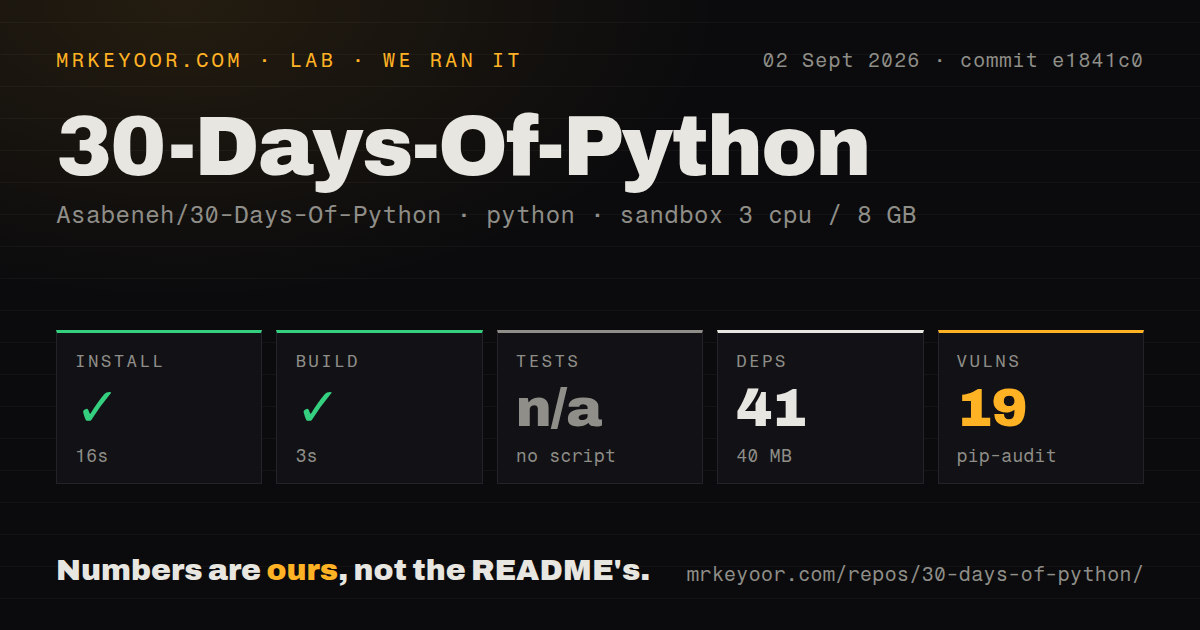Click the header text 'MRKEYOOR.COM · LAB · WE RAN IT'
The height and width of the screenshot is (630, 1200).
coord(289,61)
